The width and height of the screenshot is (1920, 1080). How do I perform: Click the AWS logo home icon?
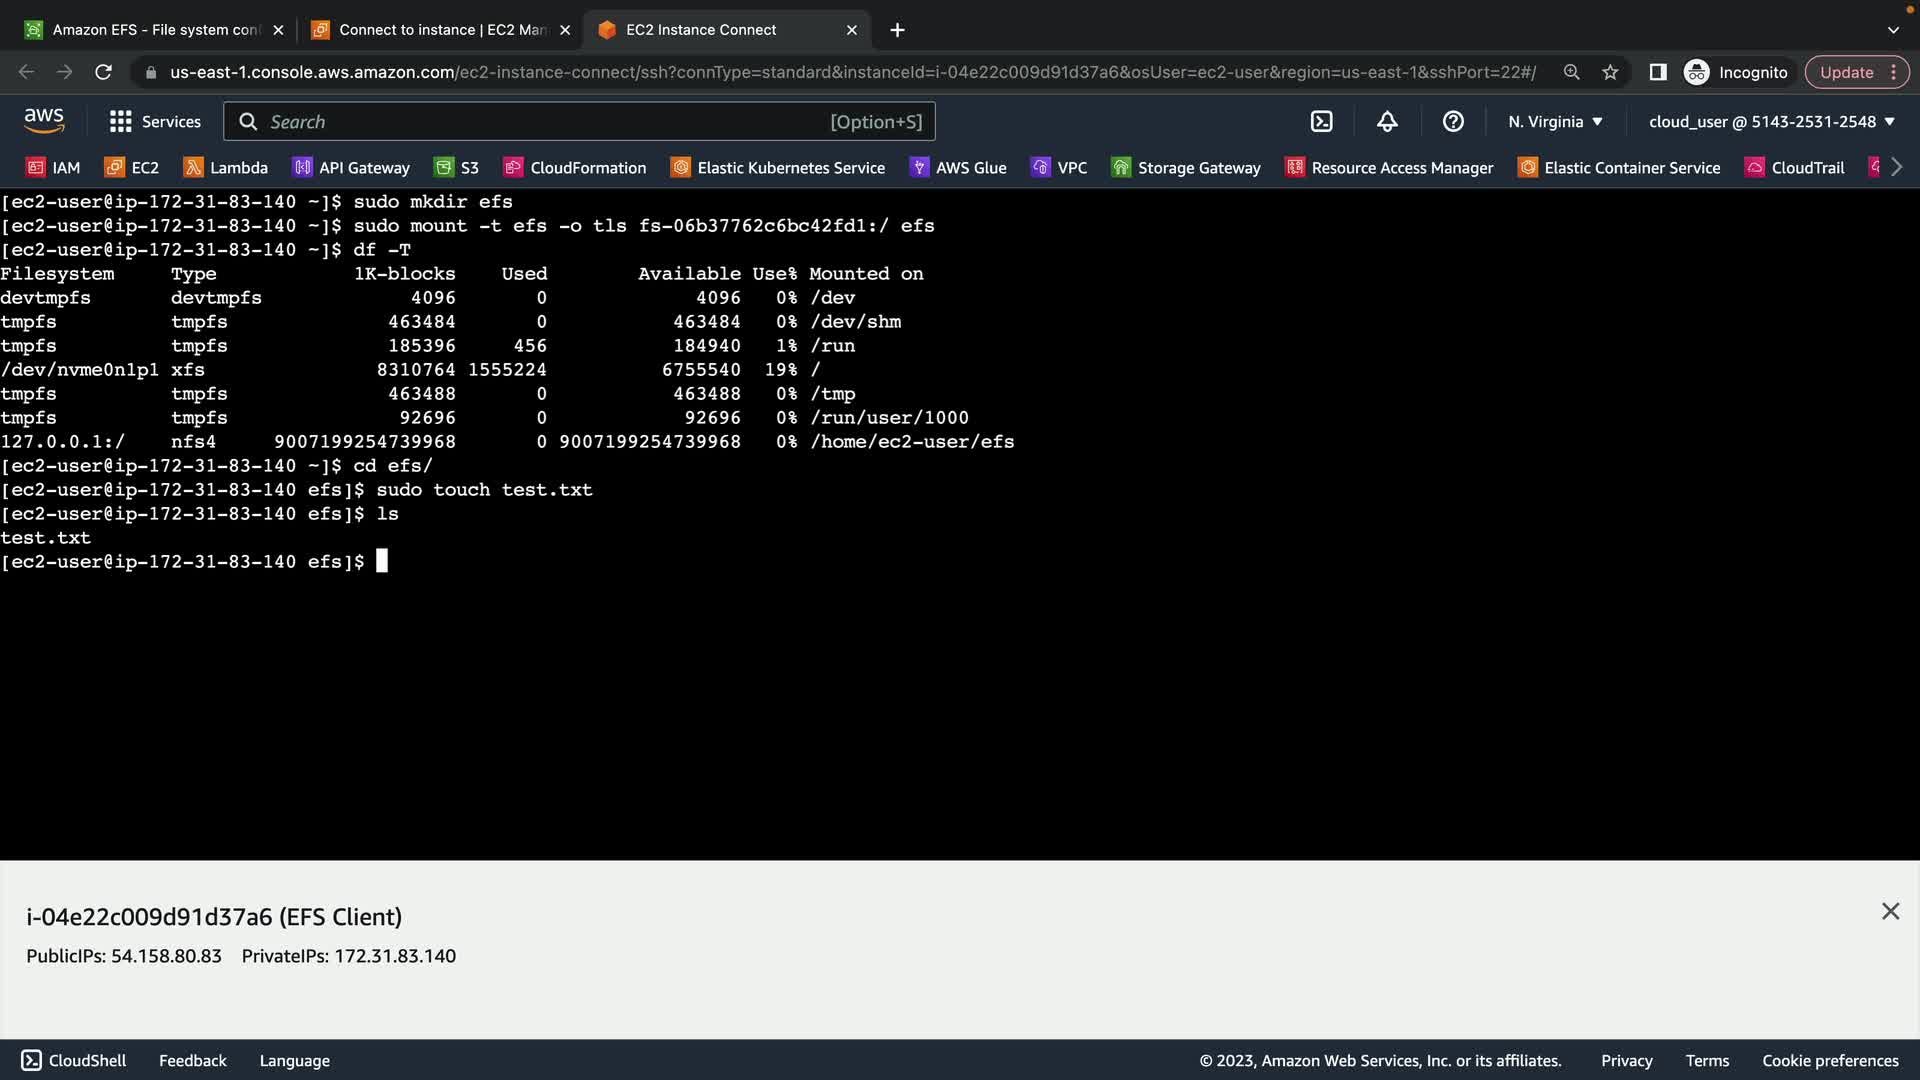[44, 121]
